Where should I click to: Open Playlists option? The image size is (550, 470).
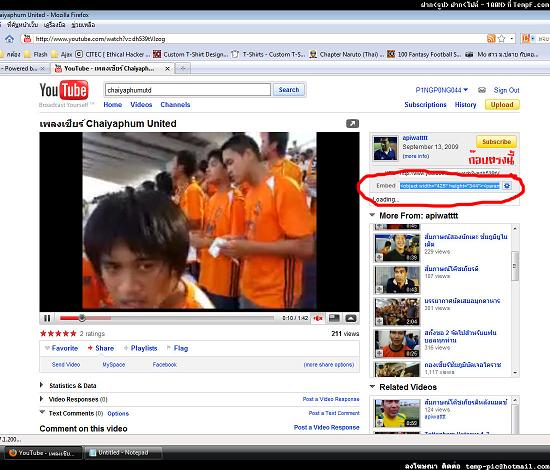pos(141,348)
